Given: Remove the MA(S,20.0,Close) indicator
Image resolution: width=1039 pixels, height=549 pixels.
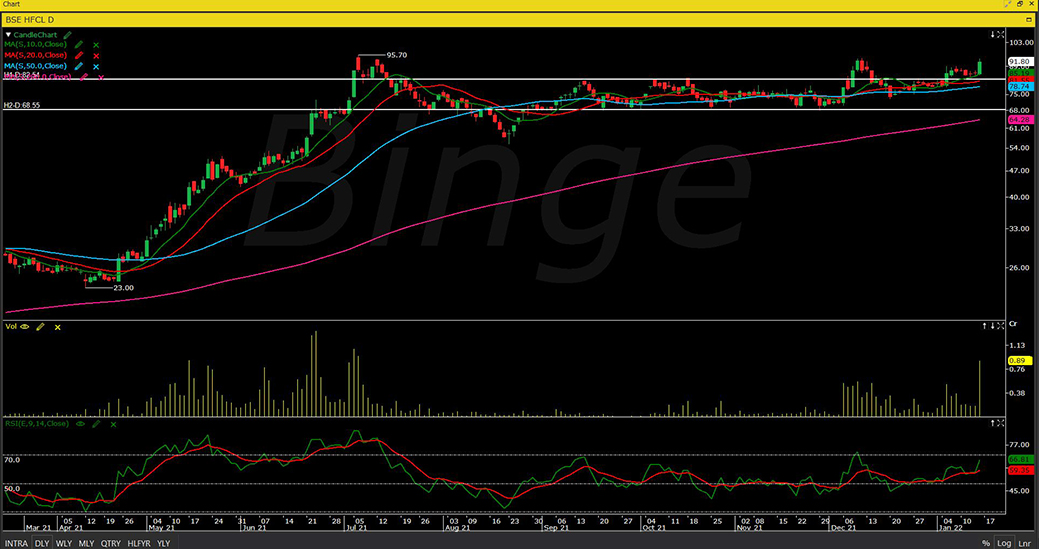Looking at the screenshot, I should (x=96, y=56).
